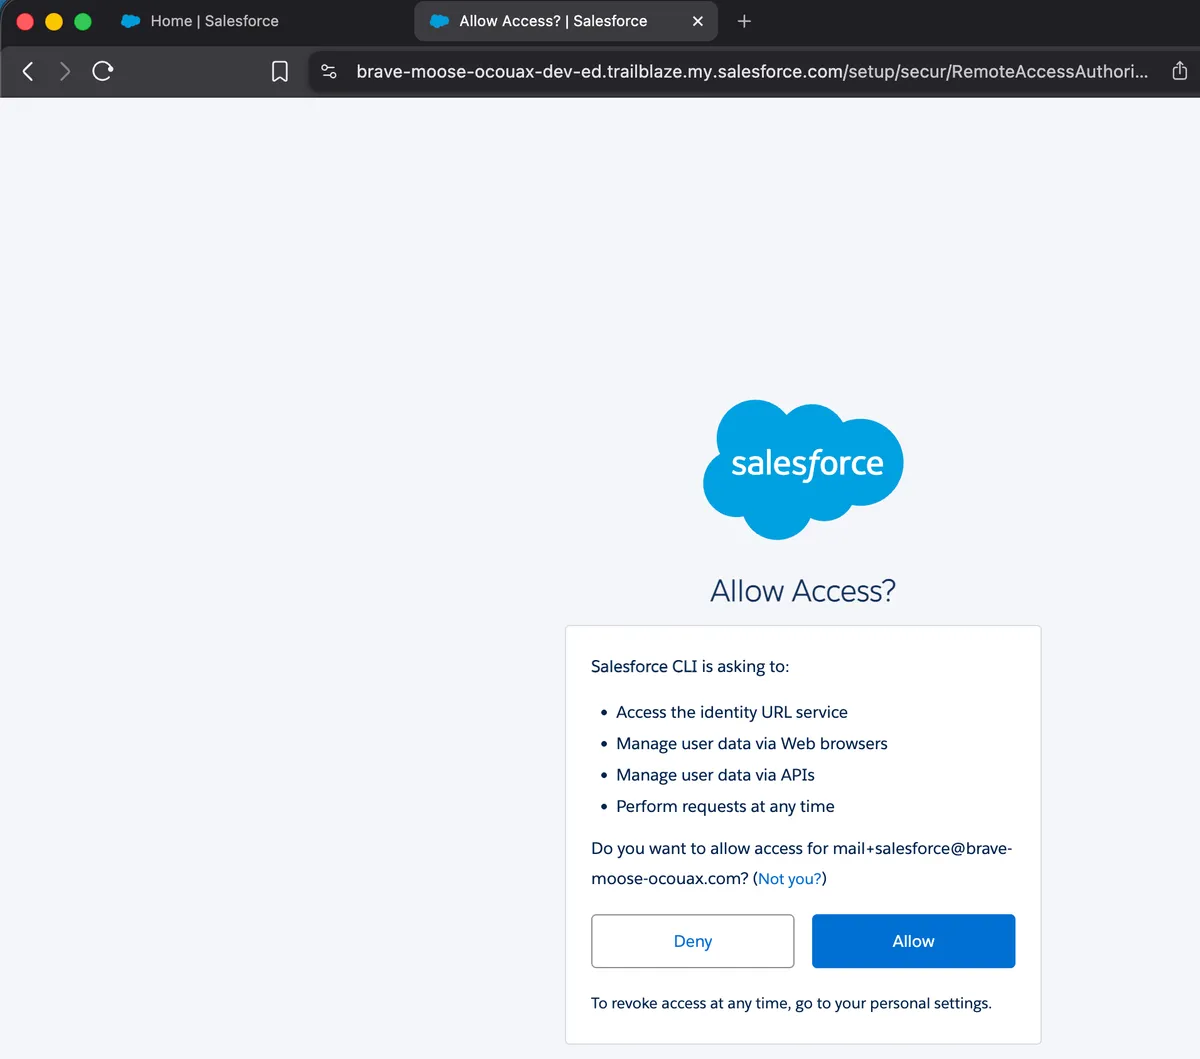Open site settings icon in address bar

tap(329, 71)
